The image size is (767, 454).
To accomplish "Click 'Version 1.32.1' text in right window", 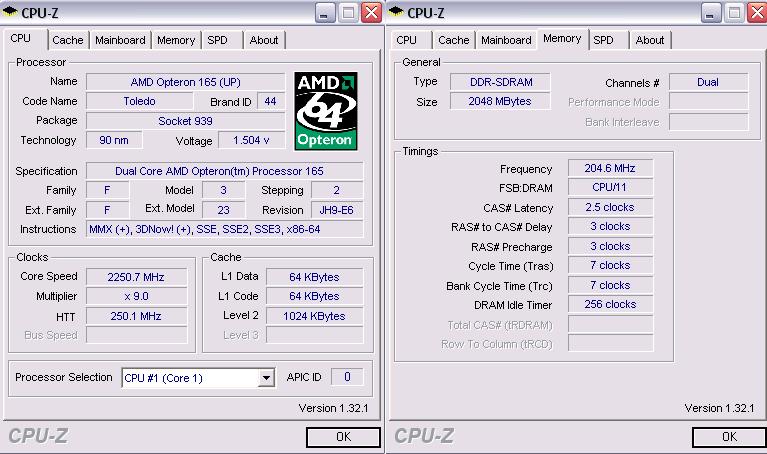I will 720,408.
